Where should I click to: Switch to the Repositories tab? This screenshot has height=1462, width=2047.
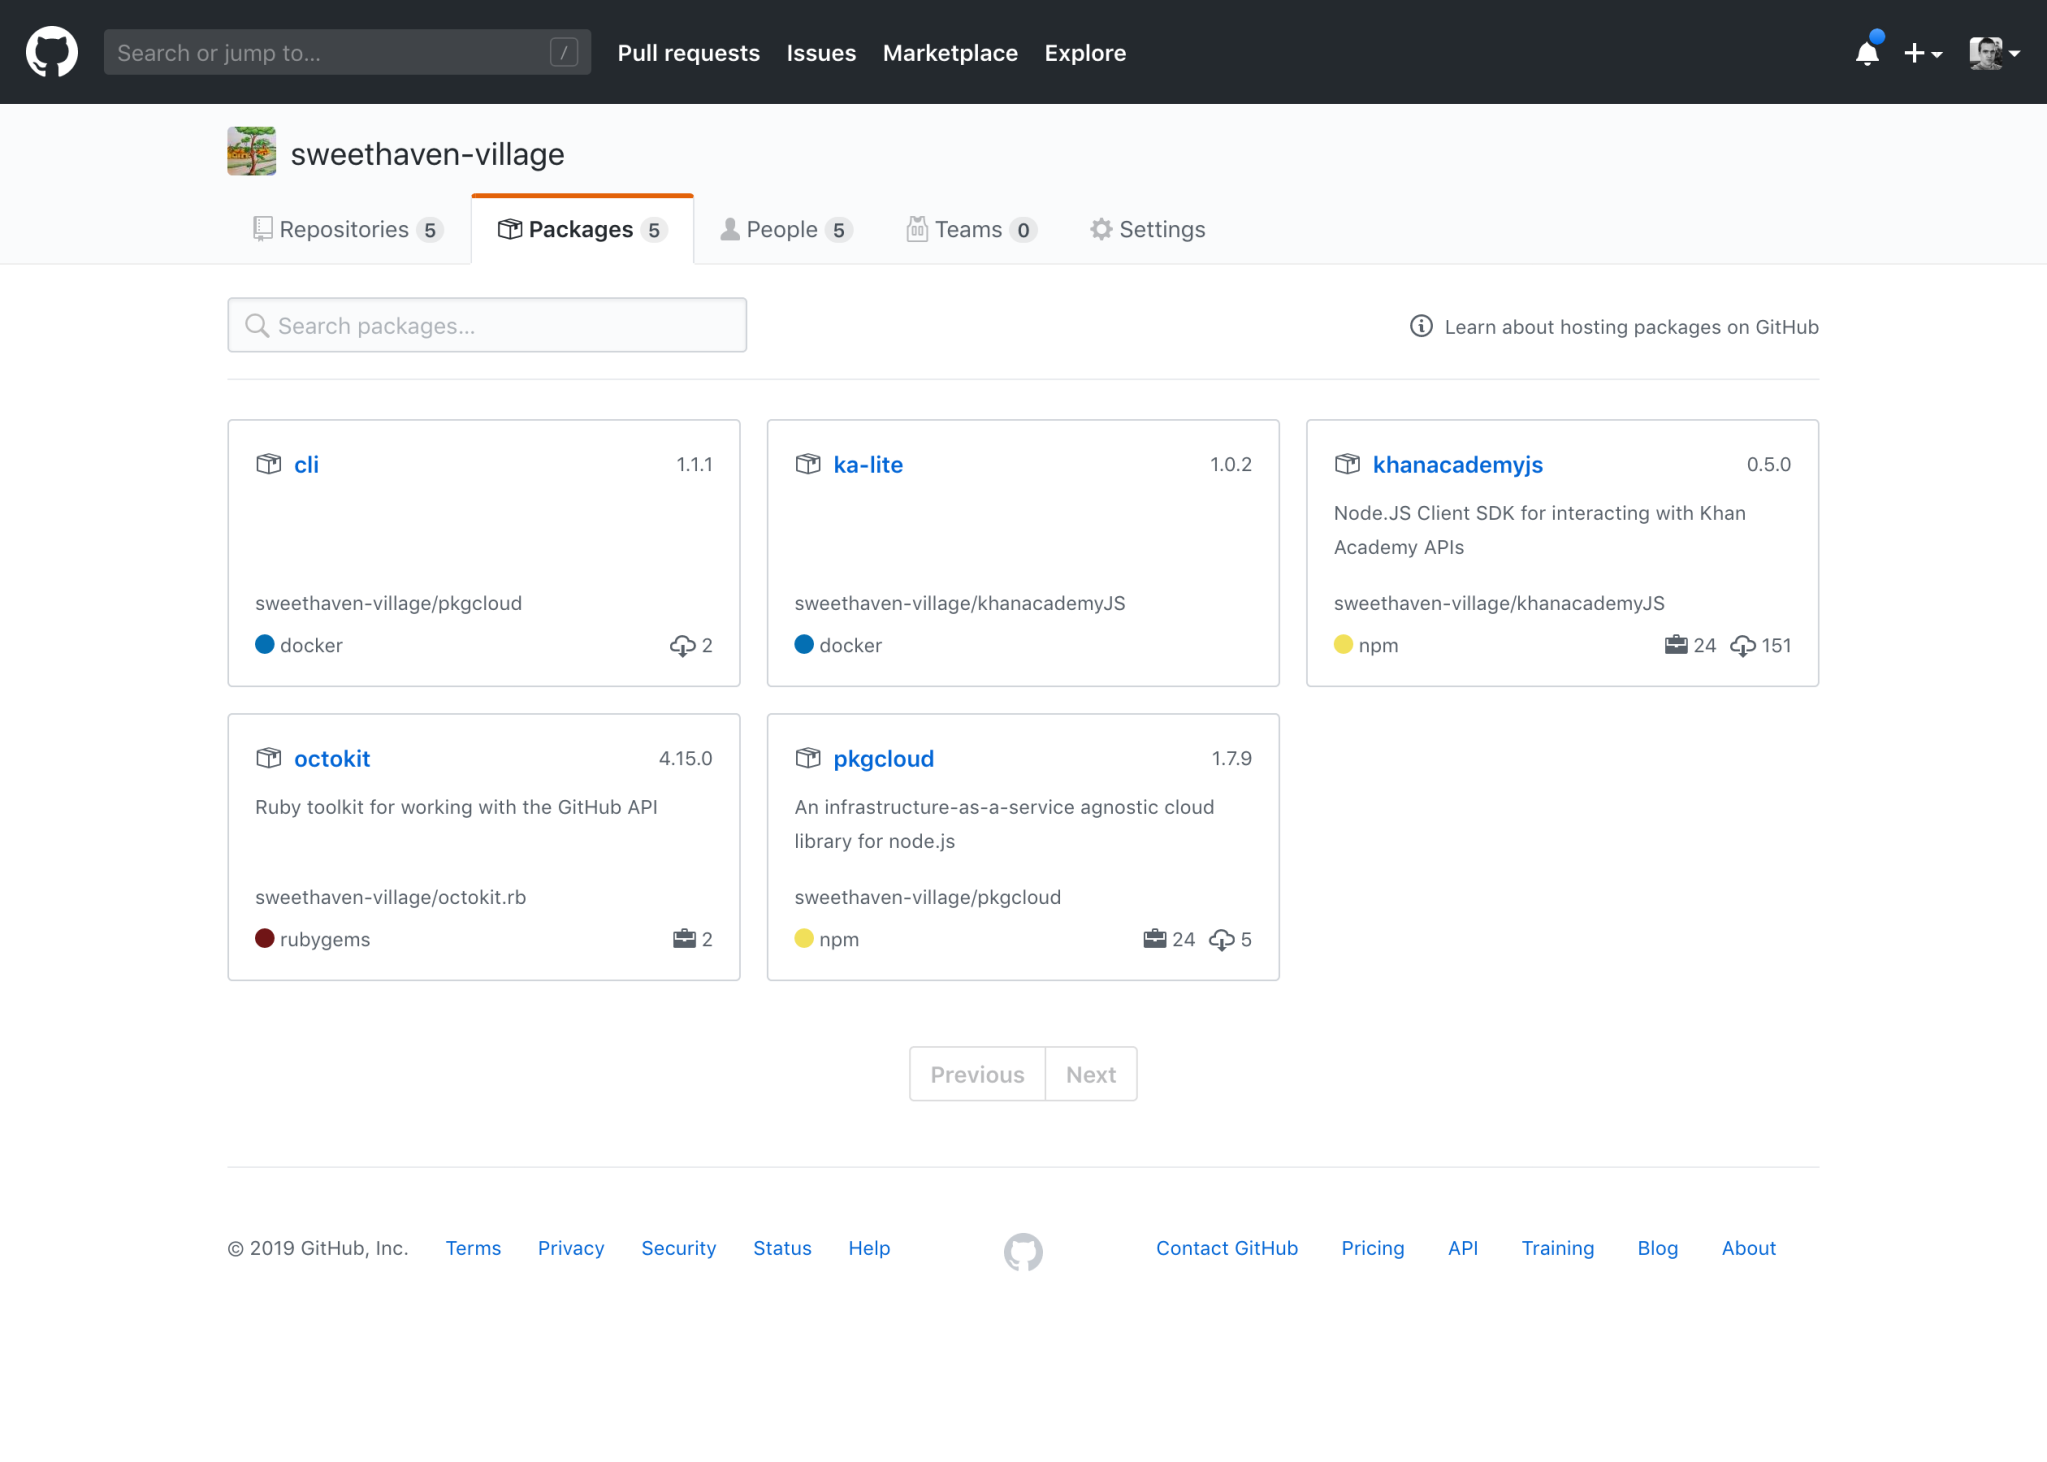point(345,229)
